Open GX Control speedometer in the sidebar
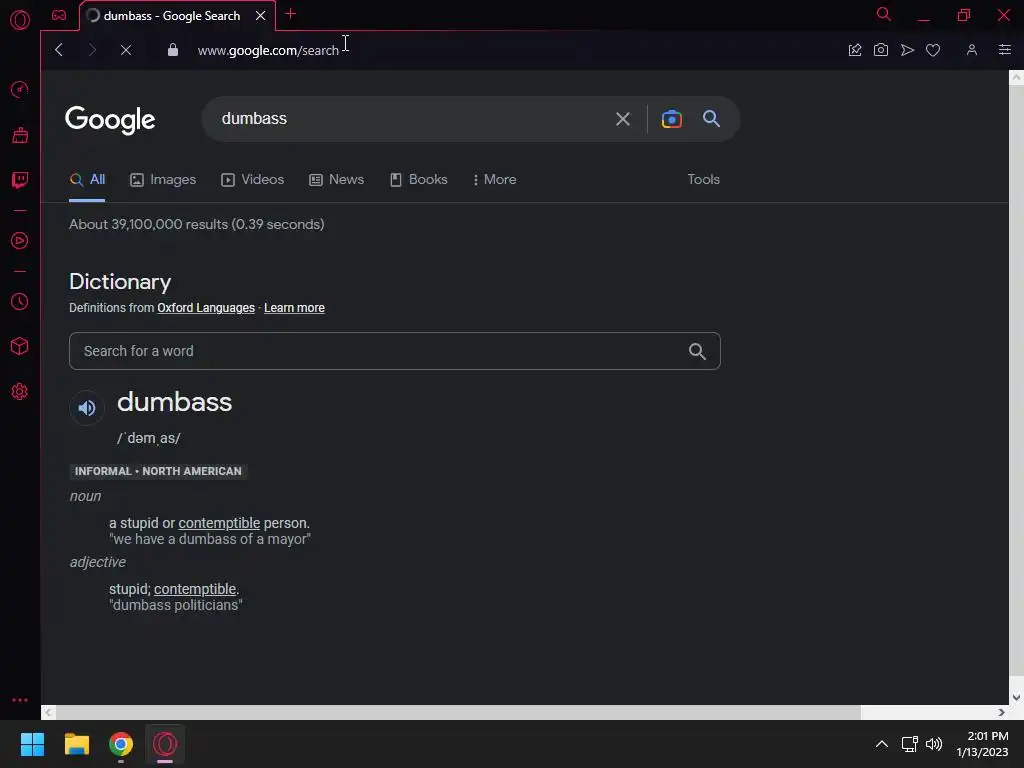The image size is (1024, 768). tap(20, 89)
